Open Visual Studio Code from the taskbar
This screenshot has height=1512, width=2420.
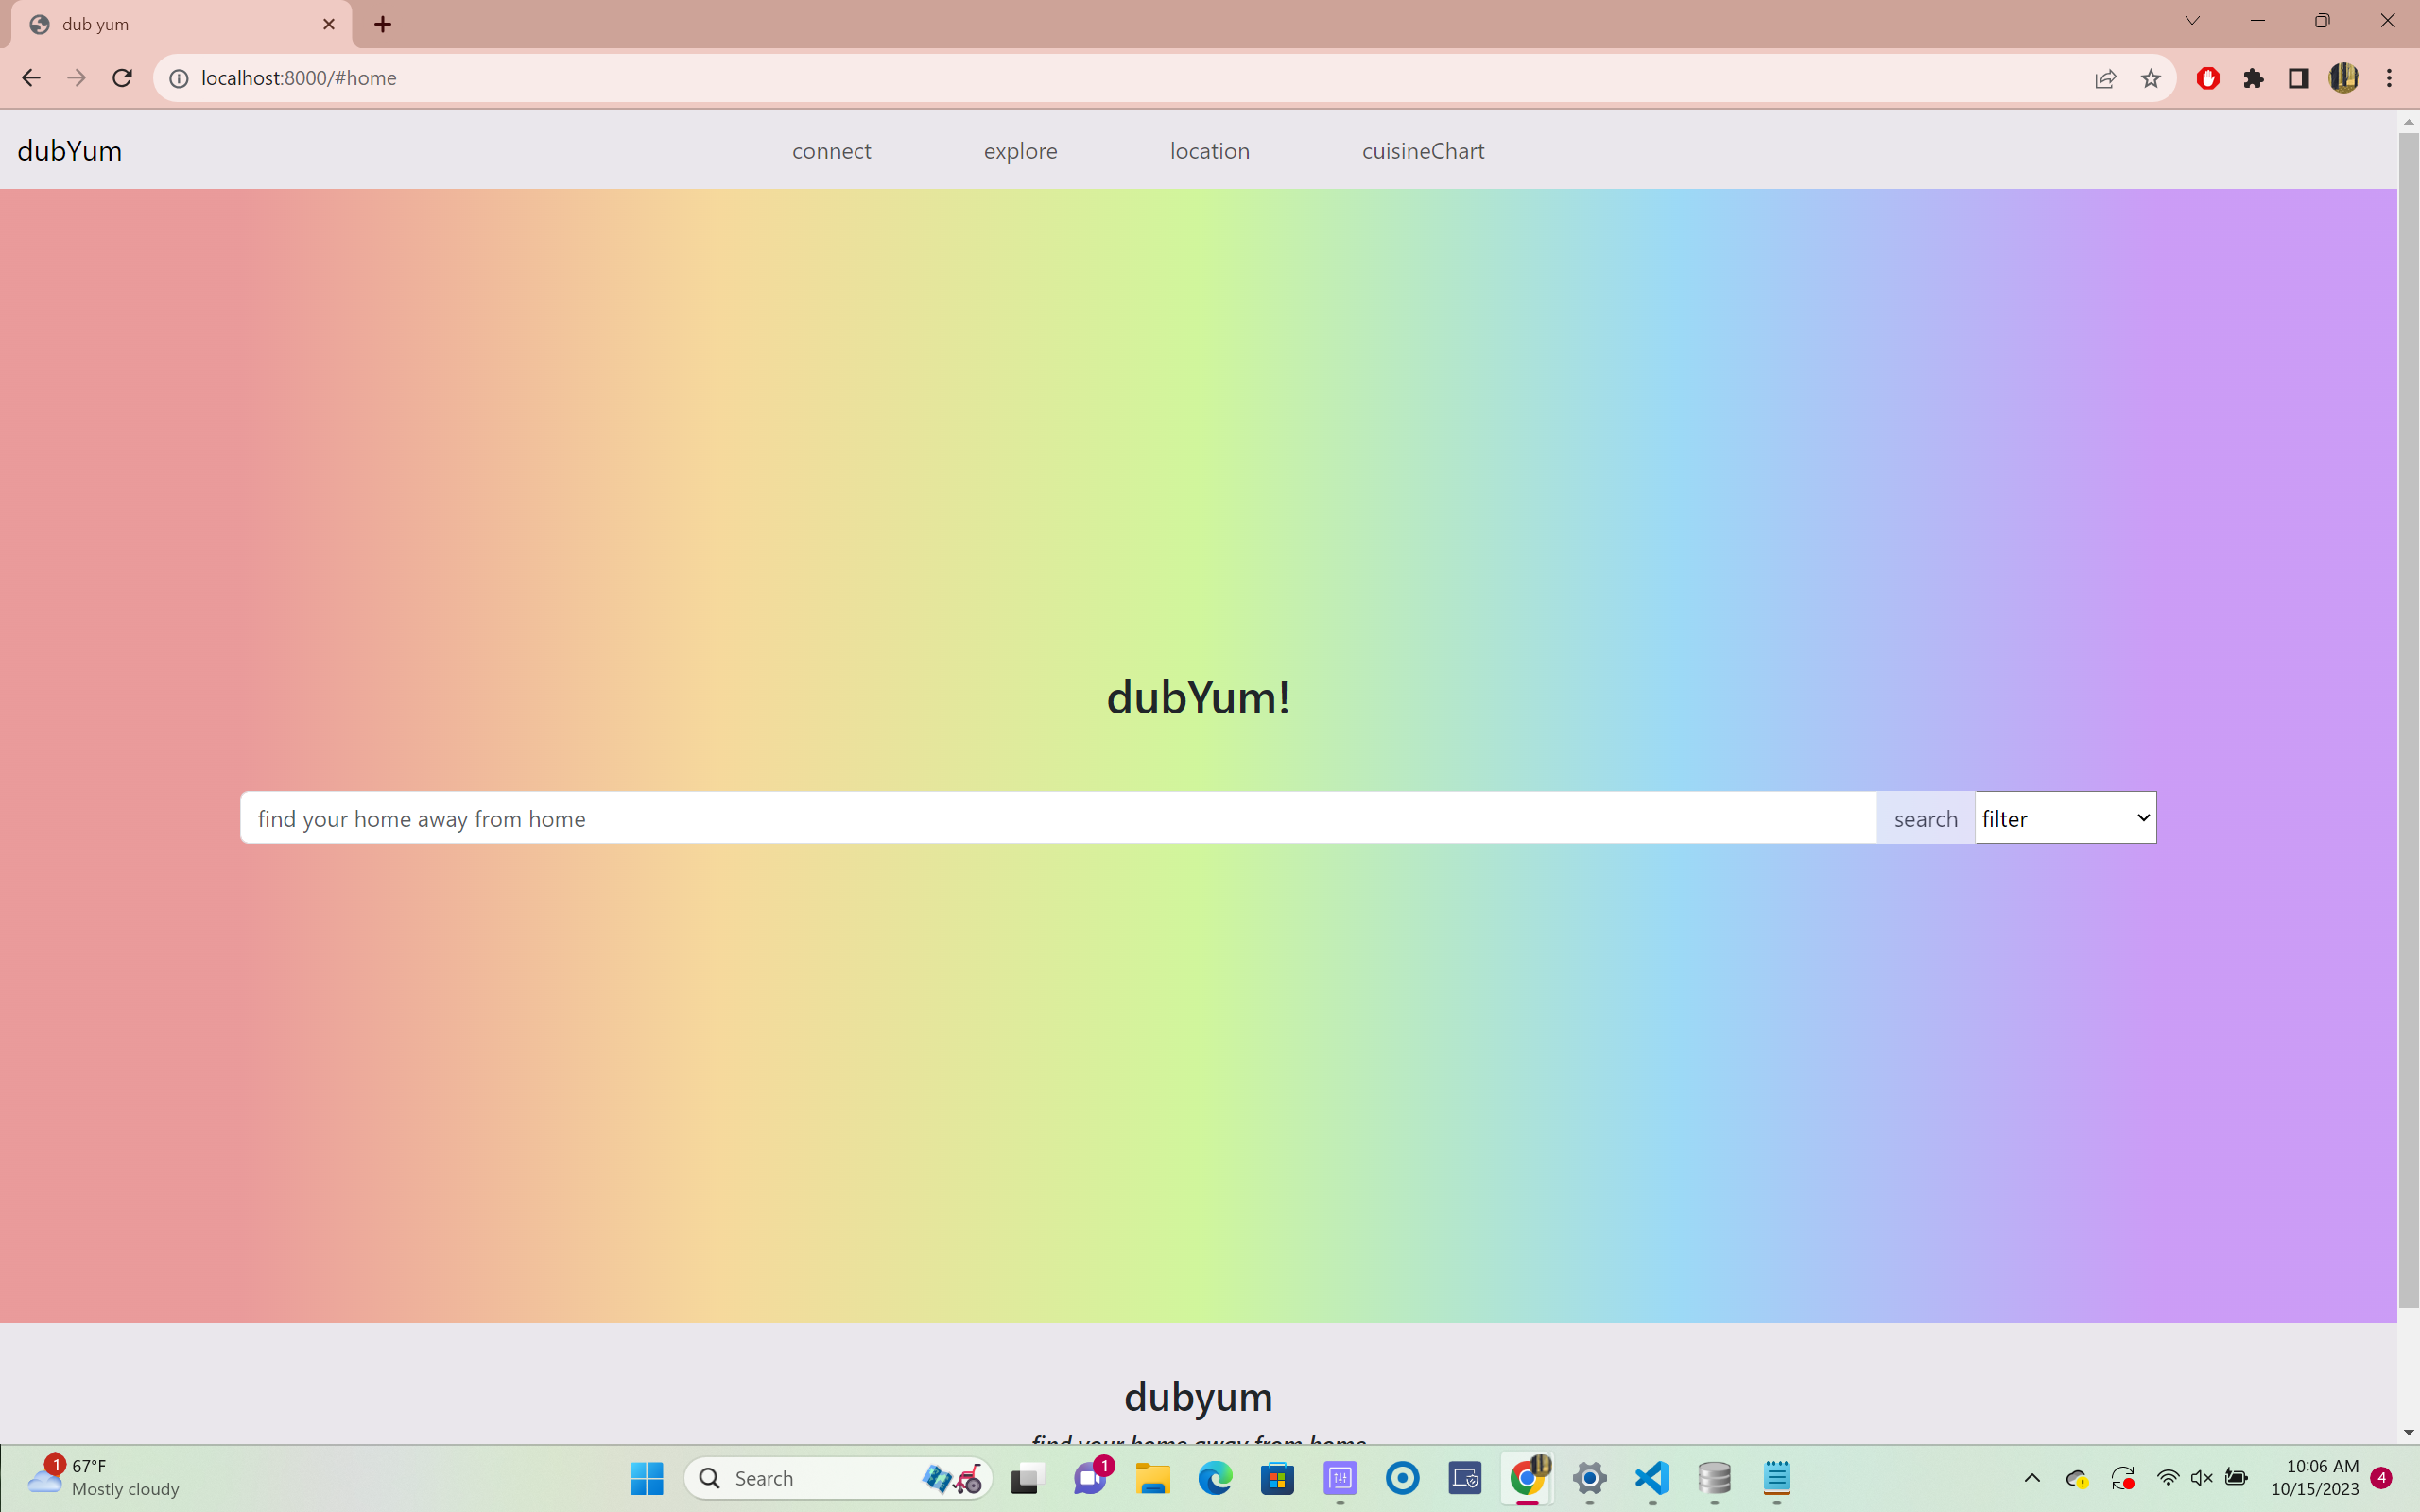click(x=1652, y=1477)
